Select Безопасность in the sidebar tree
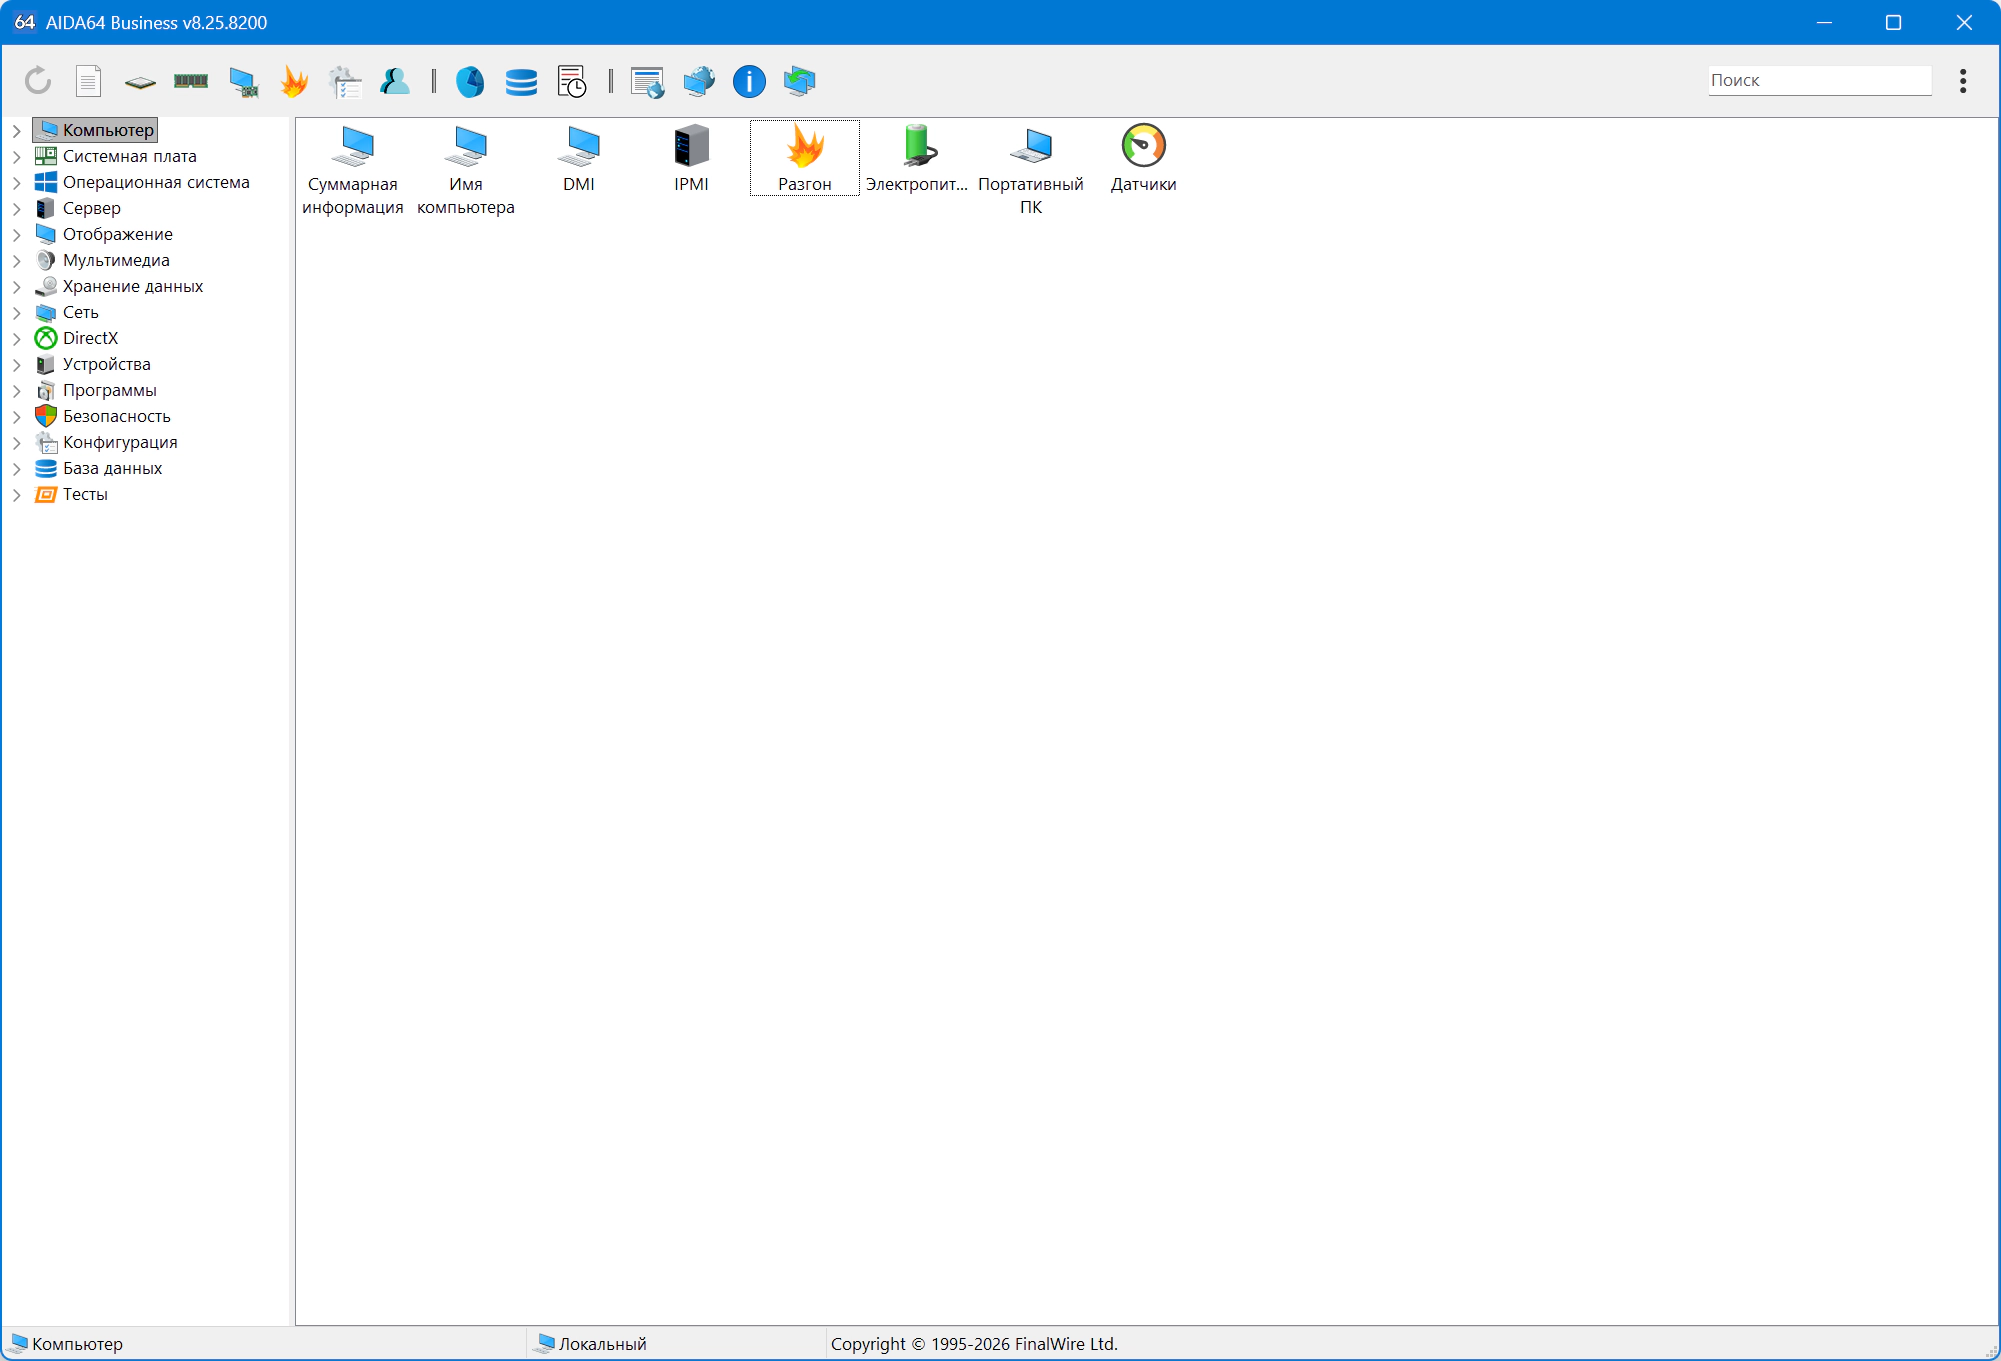The image size is (2001, 1361). pyautogui.click(x=116, y=416)
